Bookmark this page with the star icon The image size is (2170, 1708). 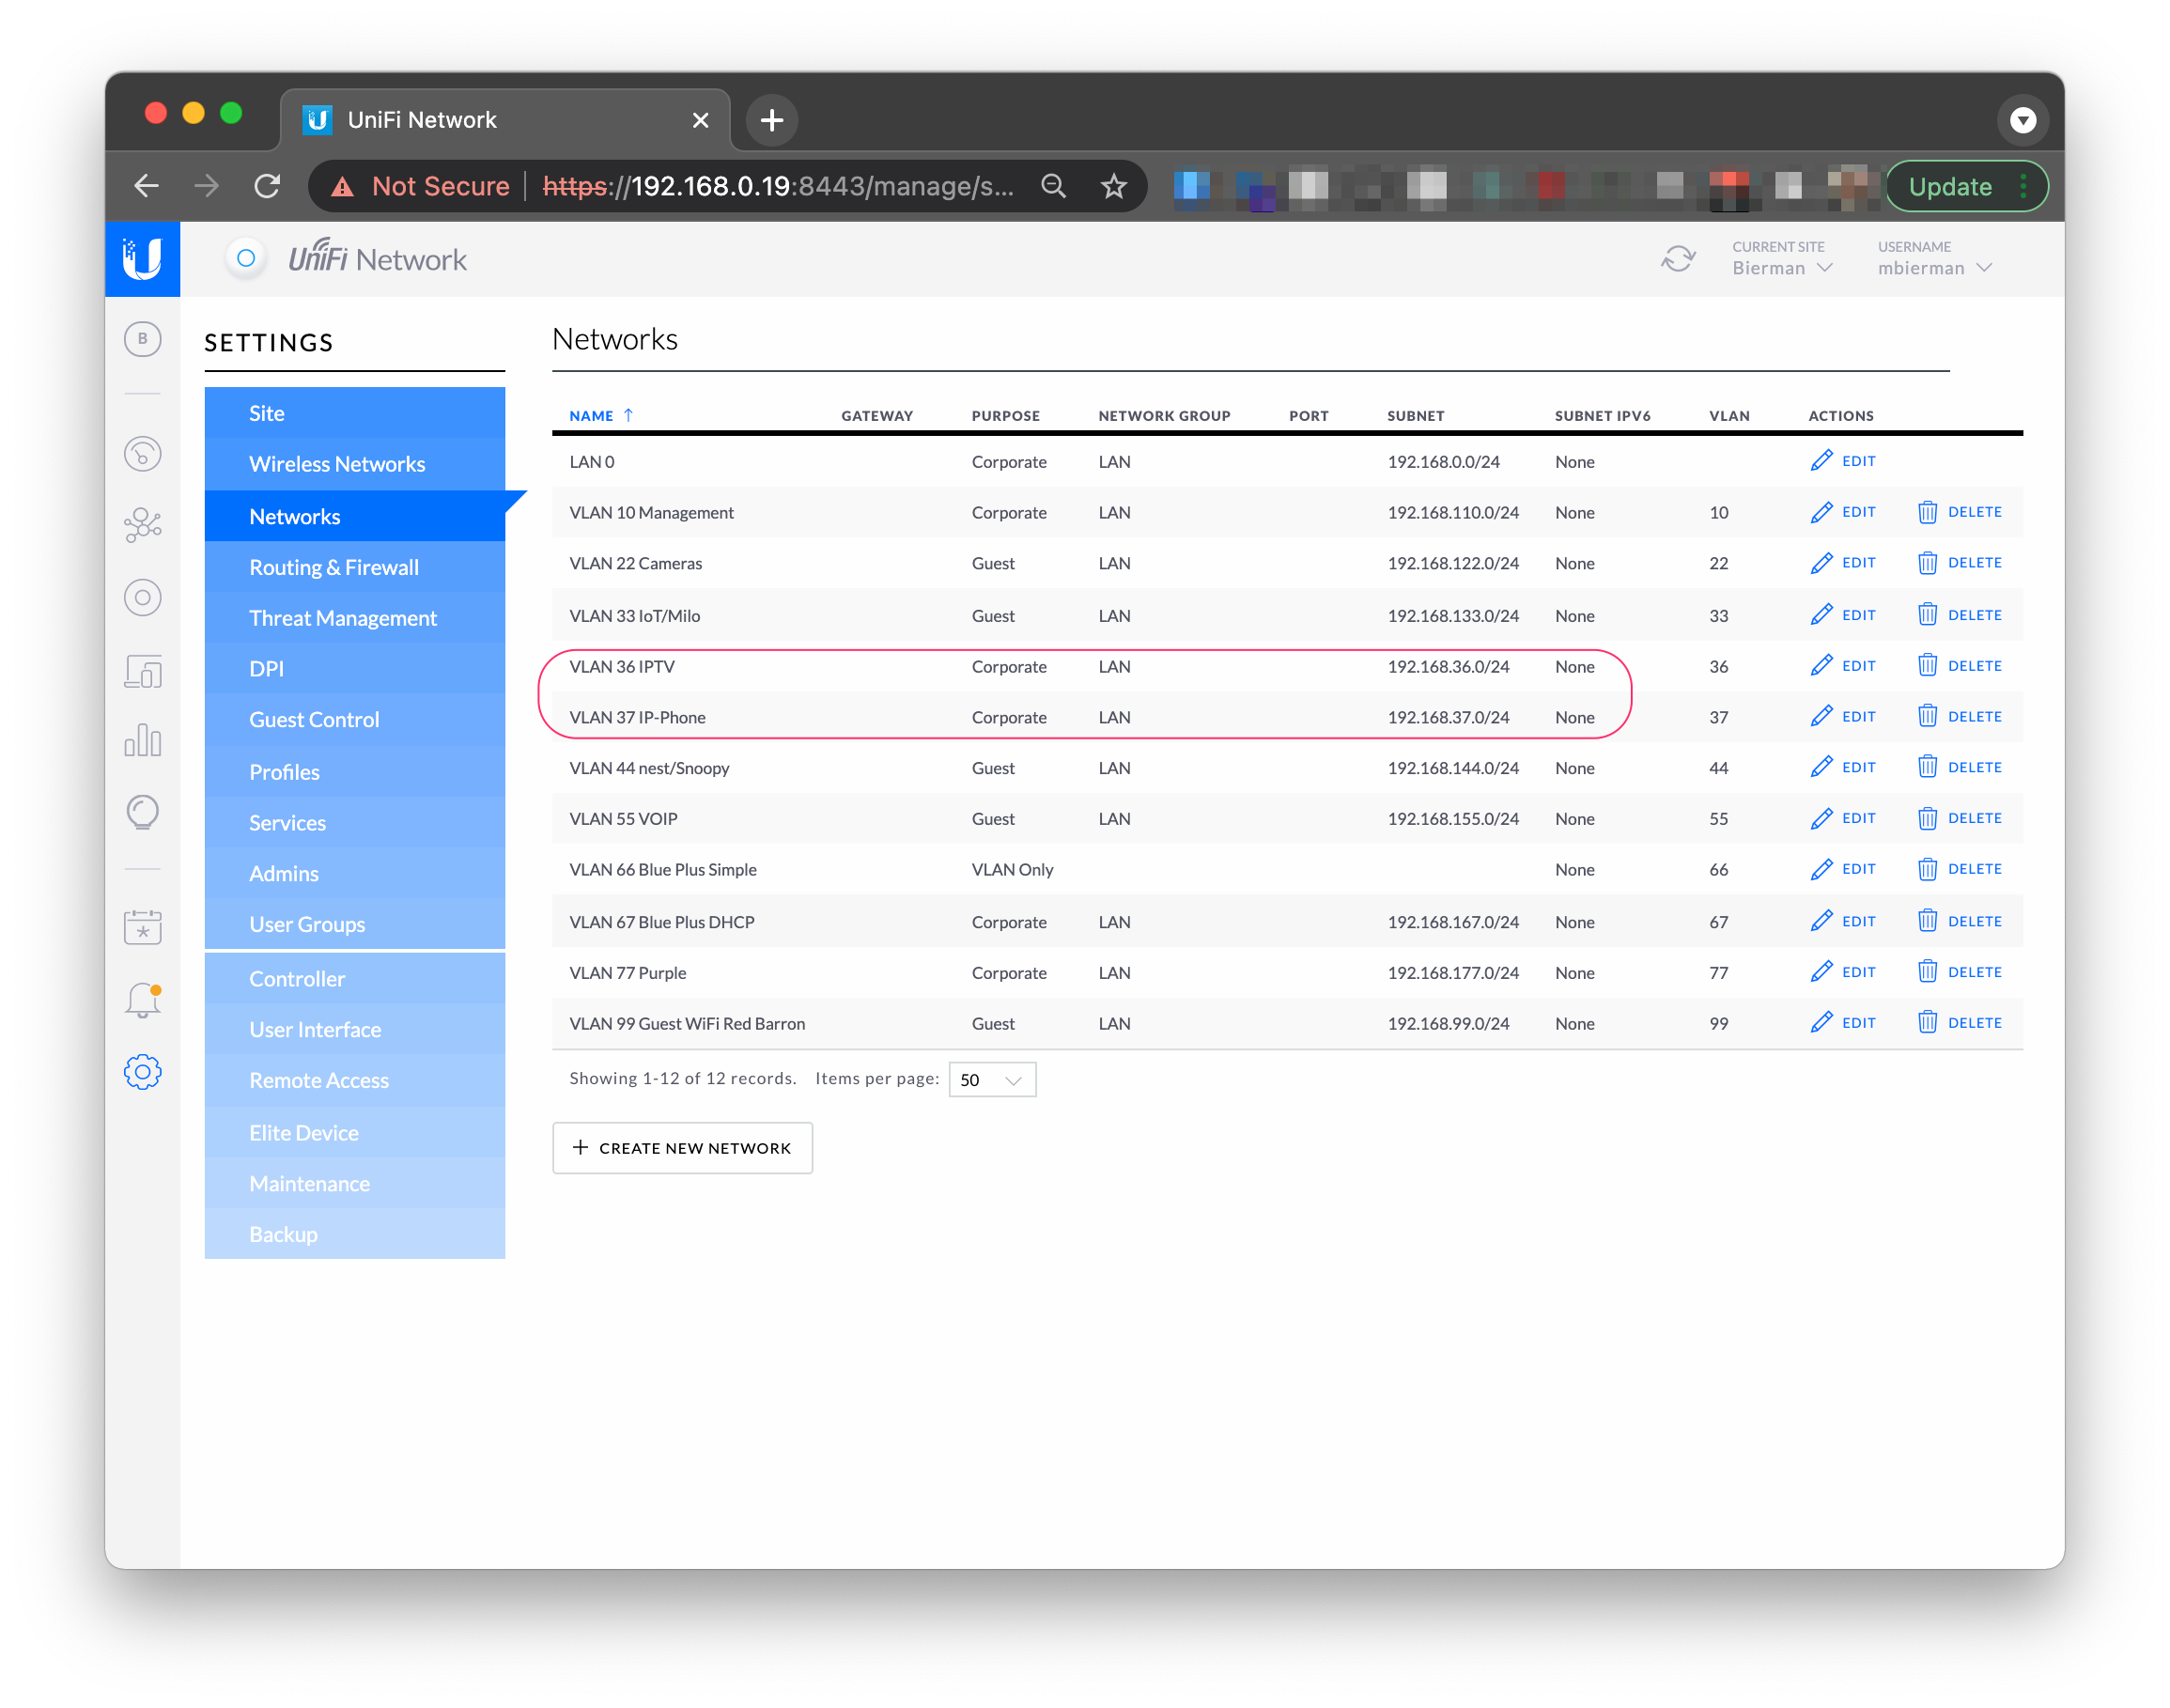[x=1113, y=186]
